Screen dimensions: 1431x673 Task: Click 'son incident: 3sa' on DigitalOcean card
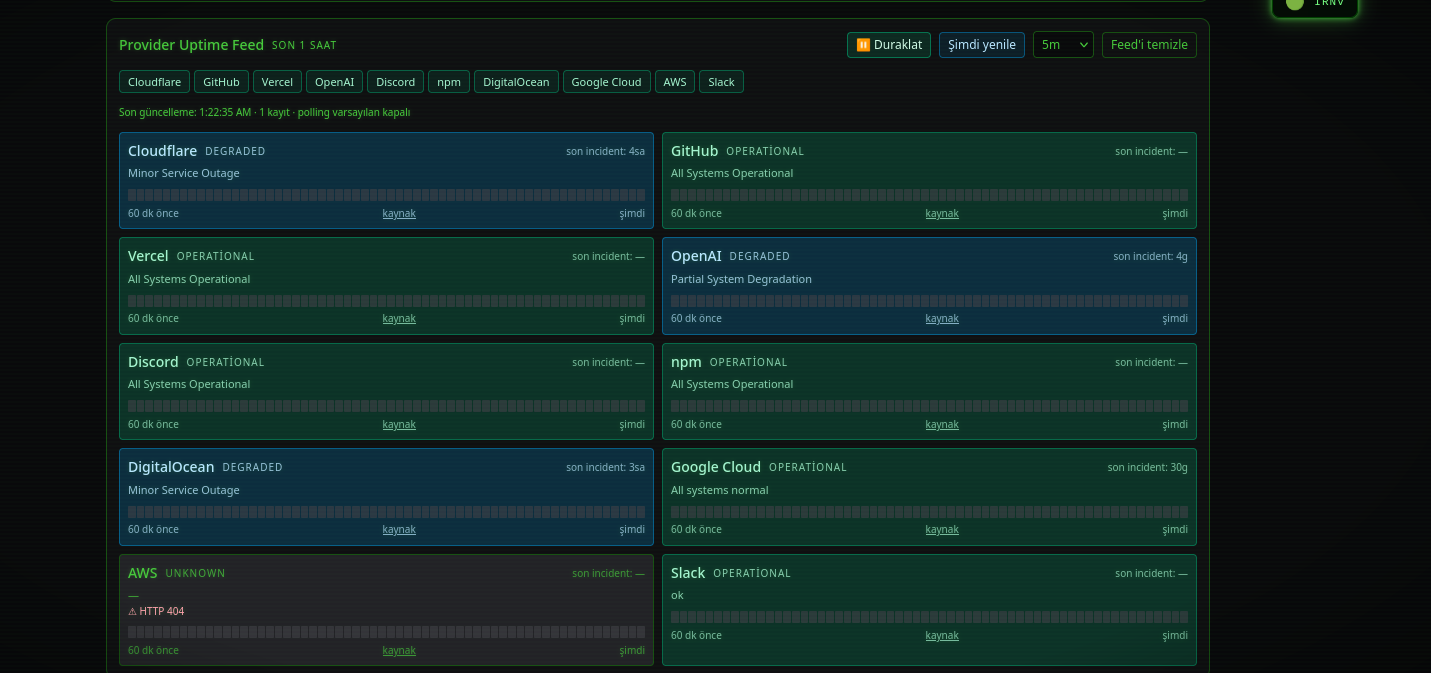(605, 467)
